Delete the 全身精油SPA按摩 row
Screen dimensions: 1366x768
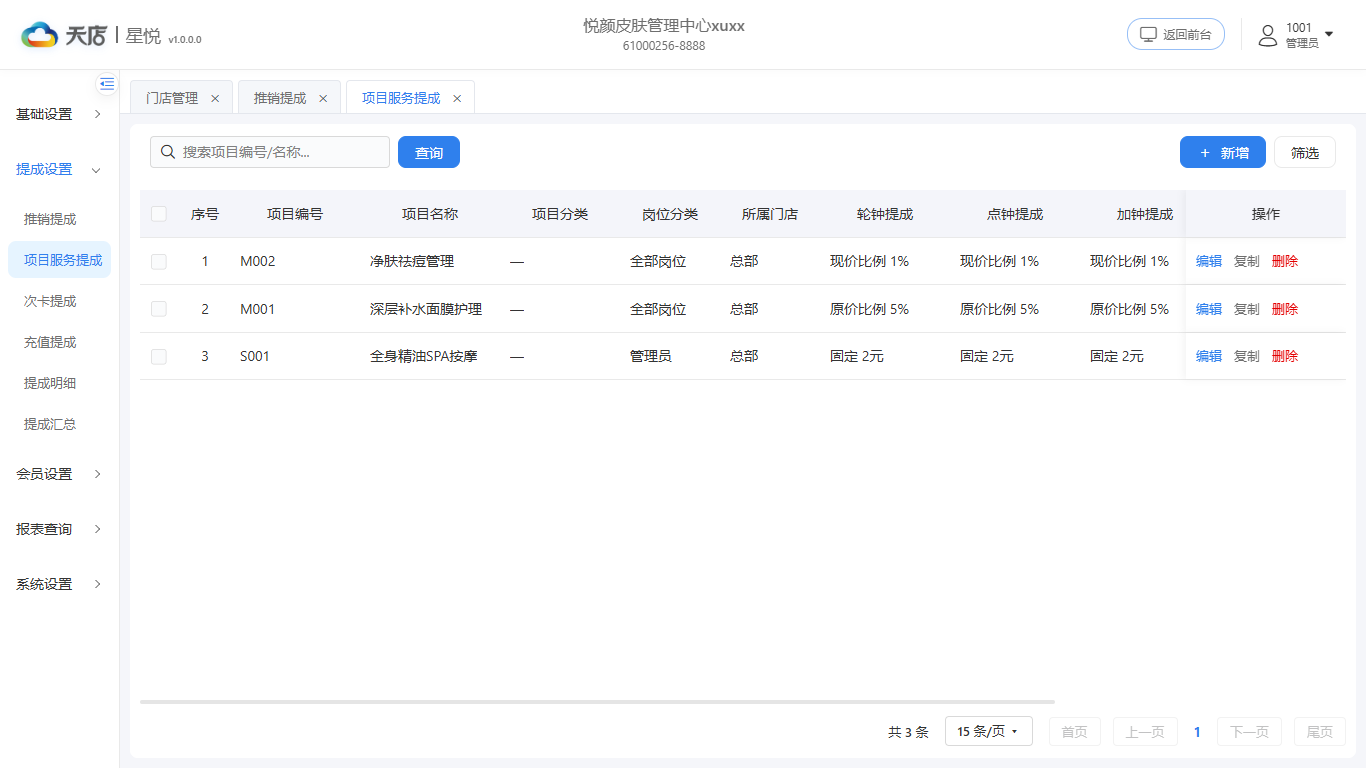[x=1285, y=356]
